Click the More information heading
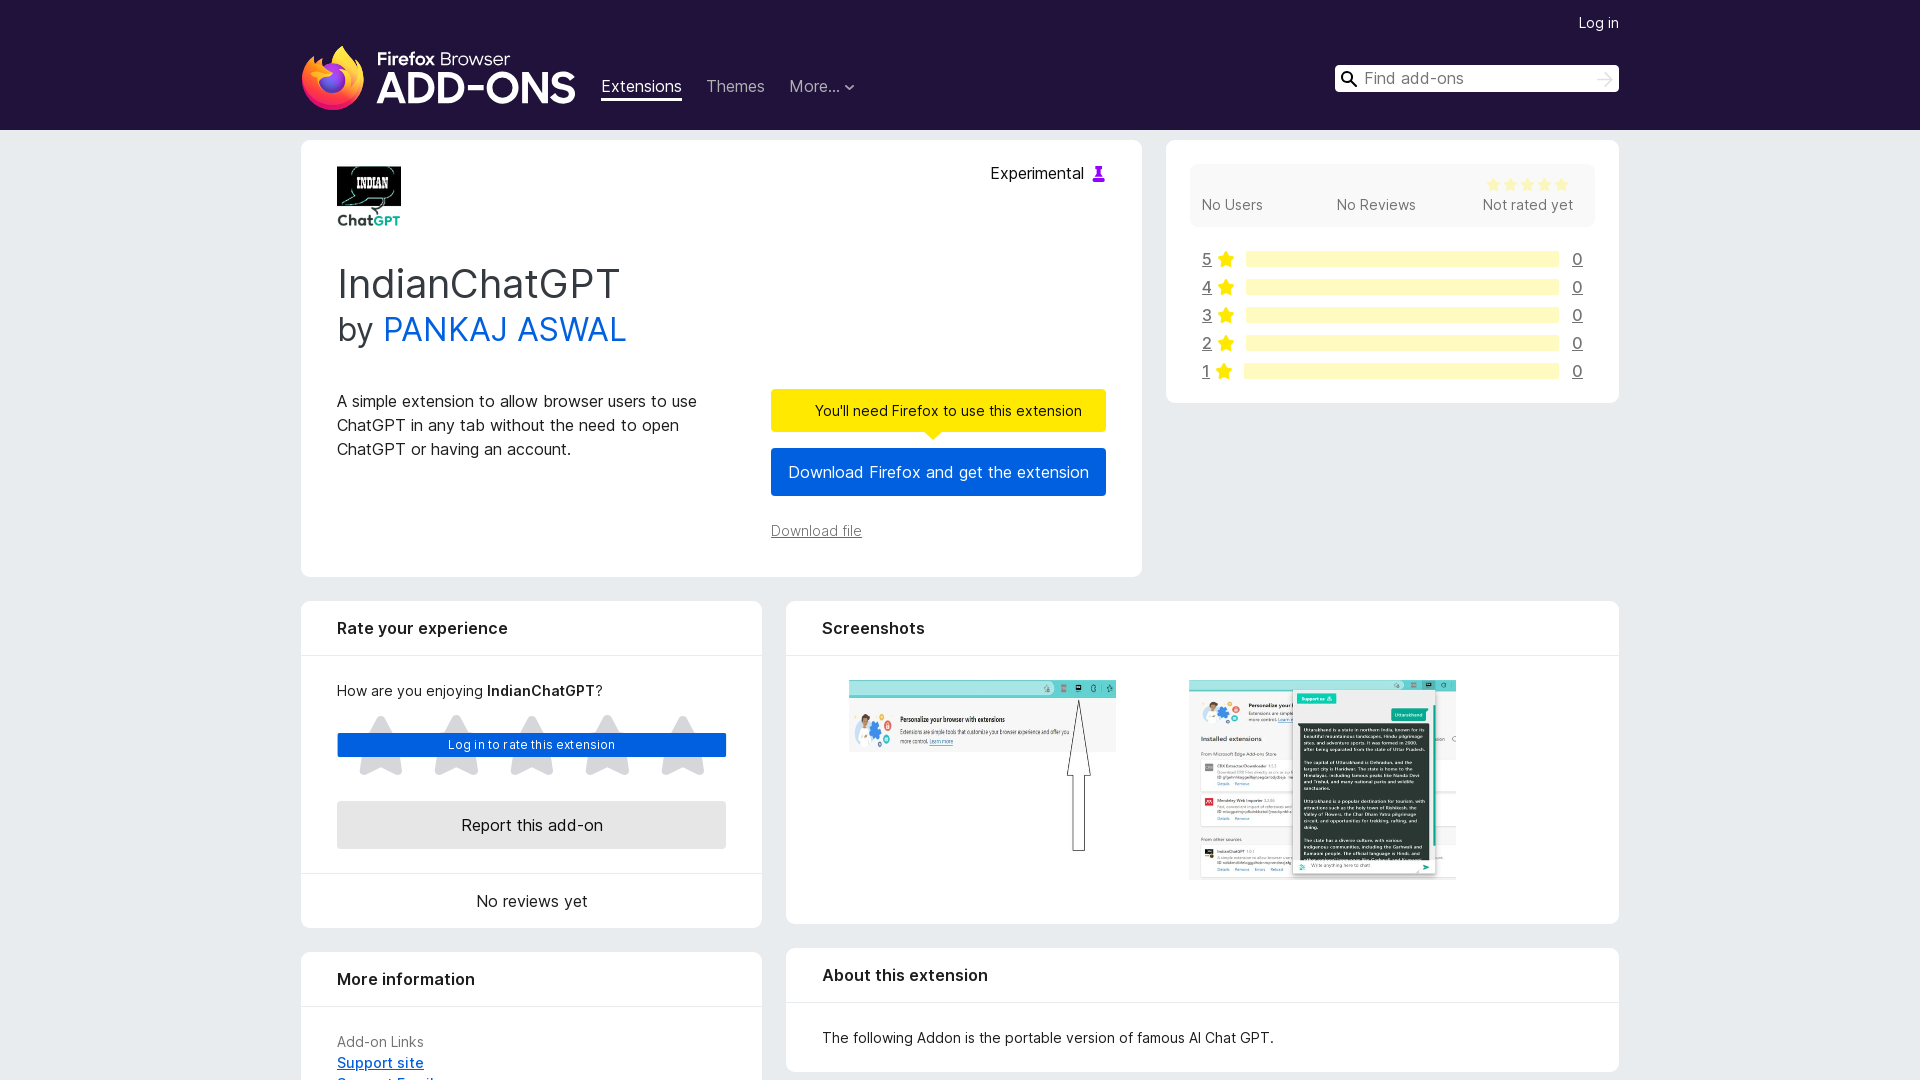Viewport: 1920px width, 1080px height. click(x=405, y=980)
